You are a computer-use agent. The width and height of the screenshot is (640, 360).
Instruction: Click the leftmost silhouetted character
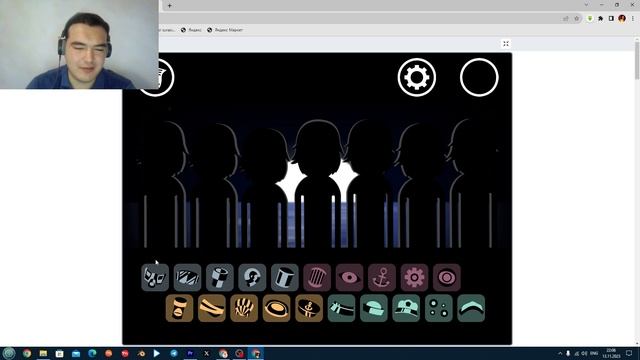click(163, 184)
